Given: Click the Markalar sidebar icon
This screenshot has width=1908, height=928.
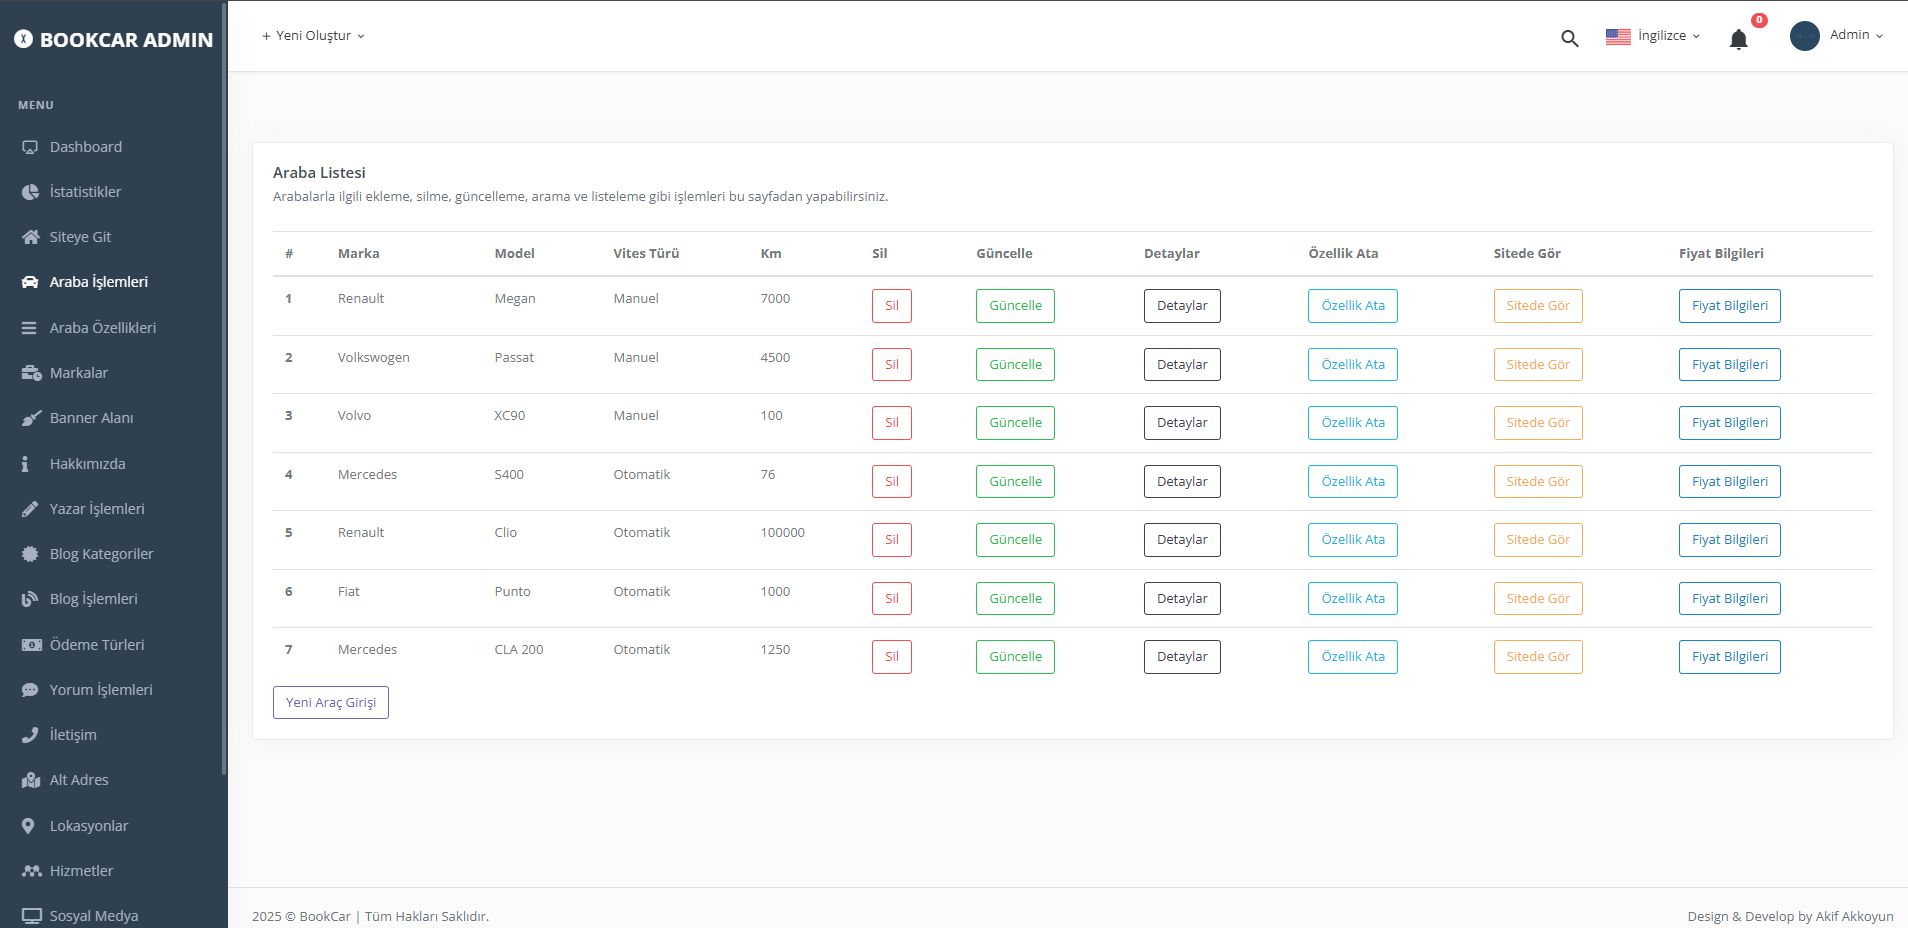Looking at the screenshot, I should pyautogui.click(x=30, y=372).
